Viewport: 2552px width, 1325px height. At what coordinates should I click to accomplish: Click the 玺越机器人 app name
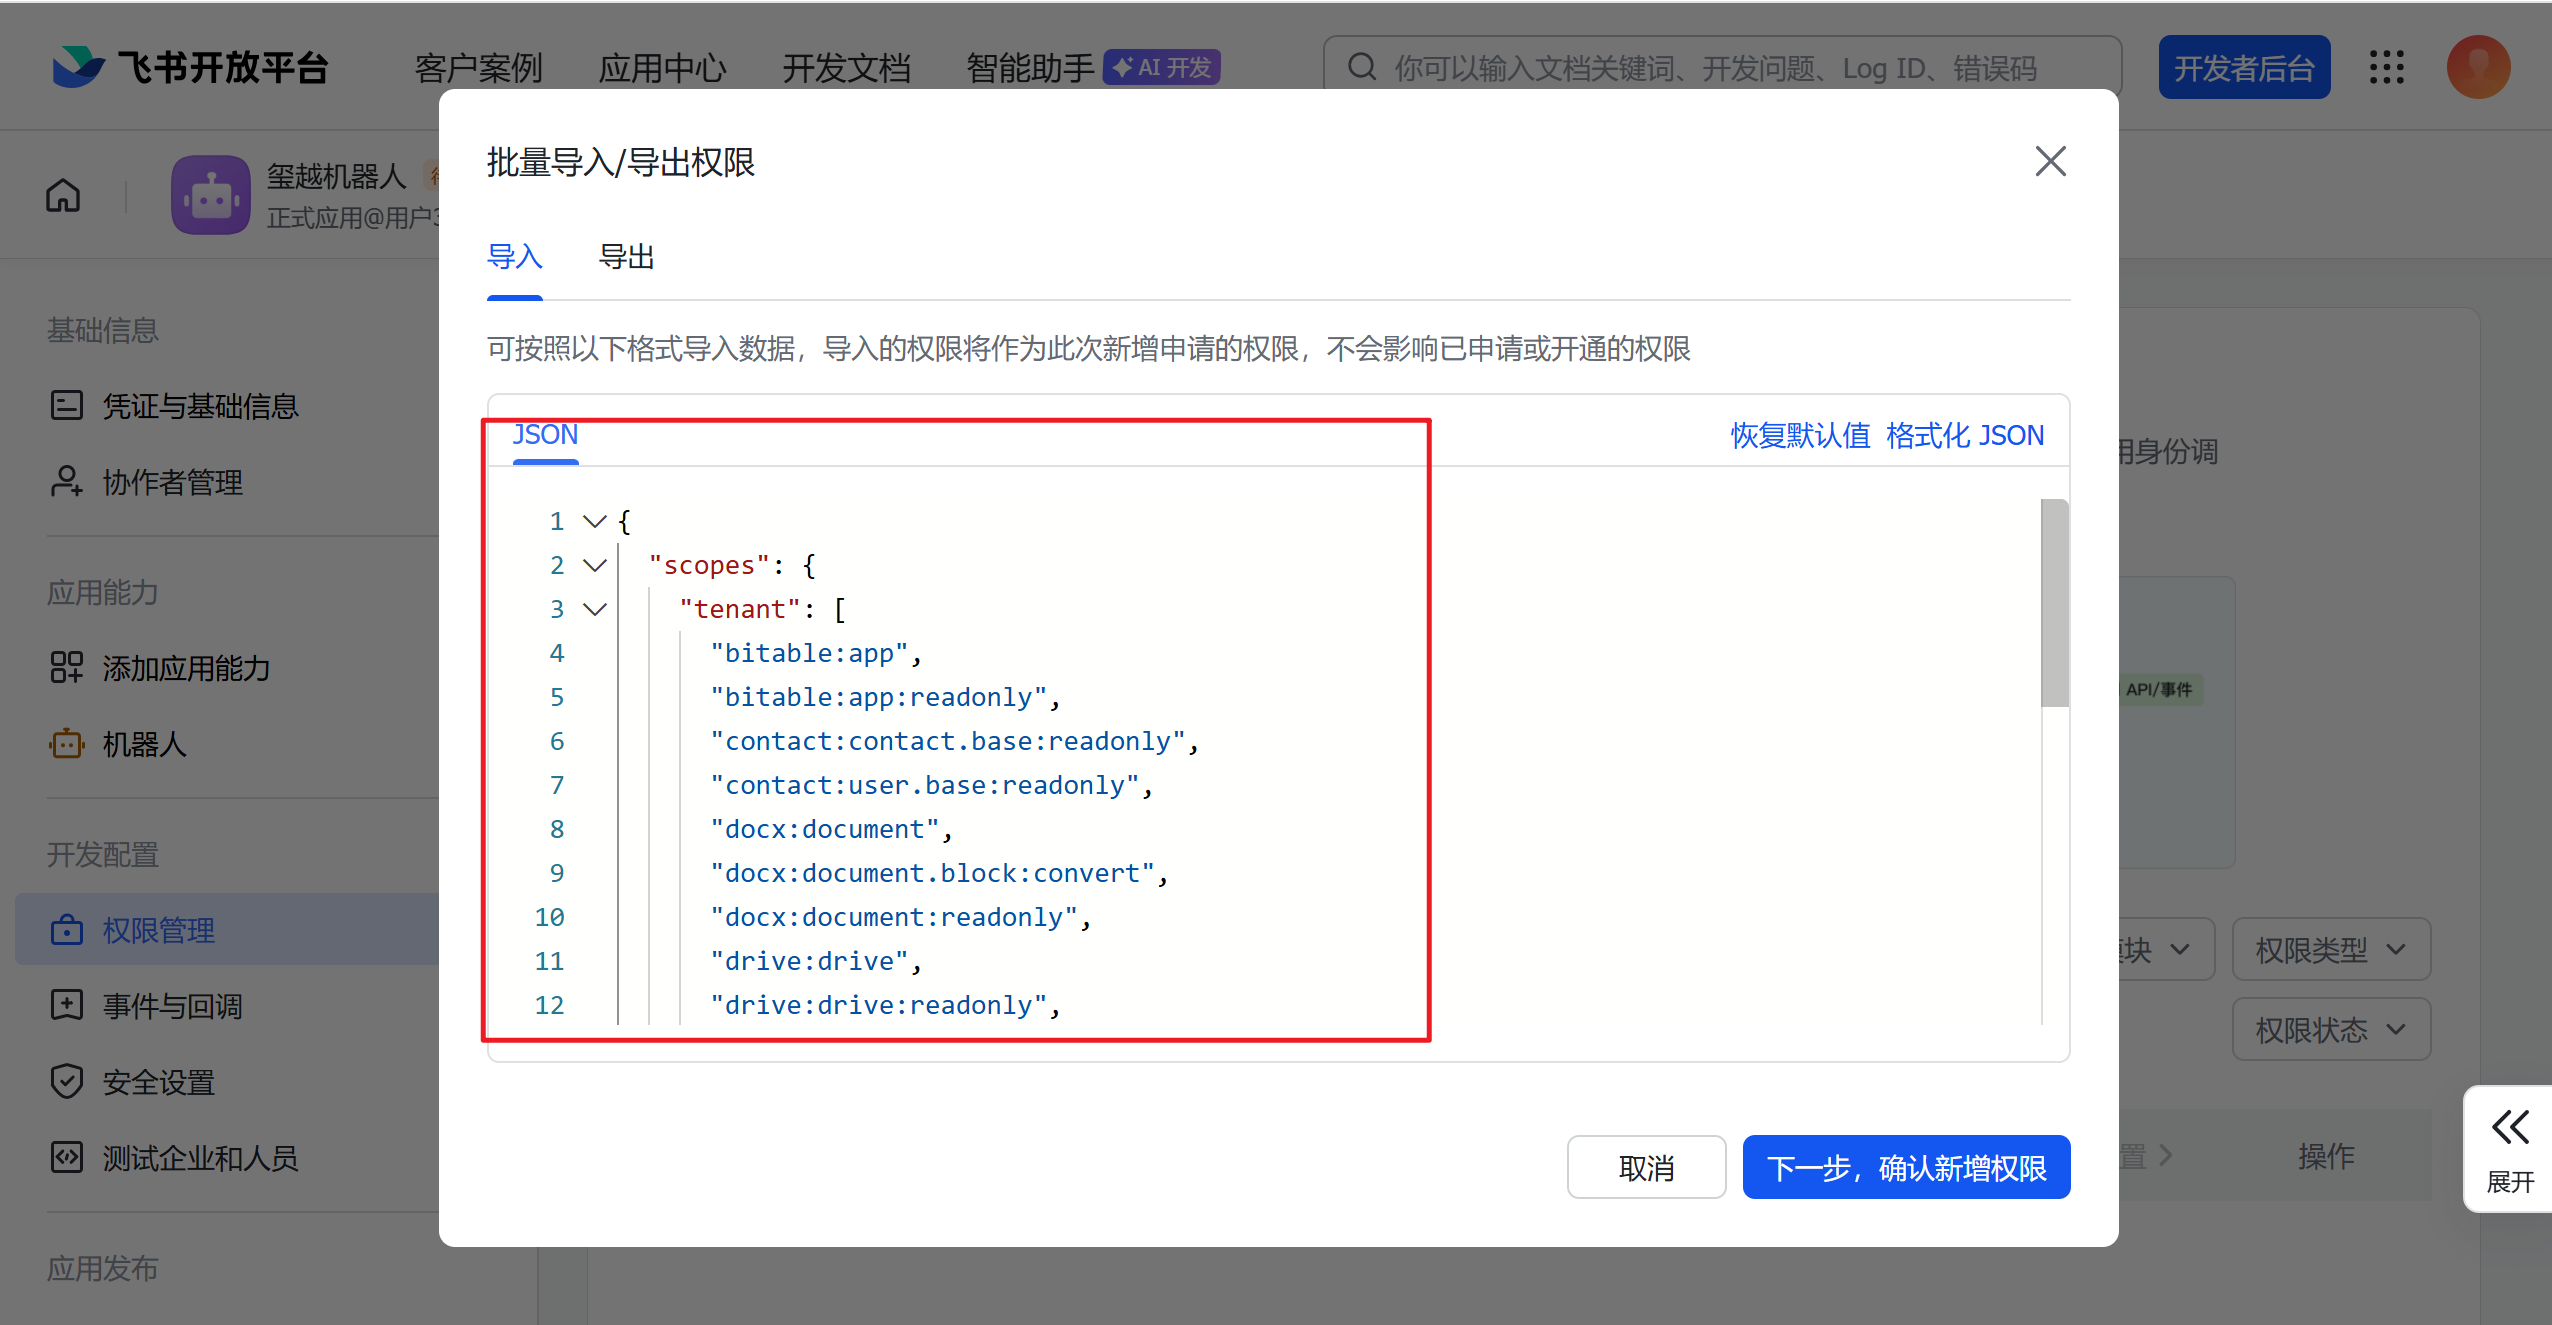(x=336, y=176)
